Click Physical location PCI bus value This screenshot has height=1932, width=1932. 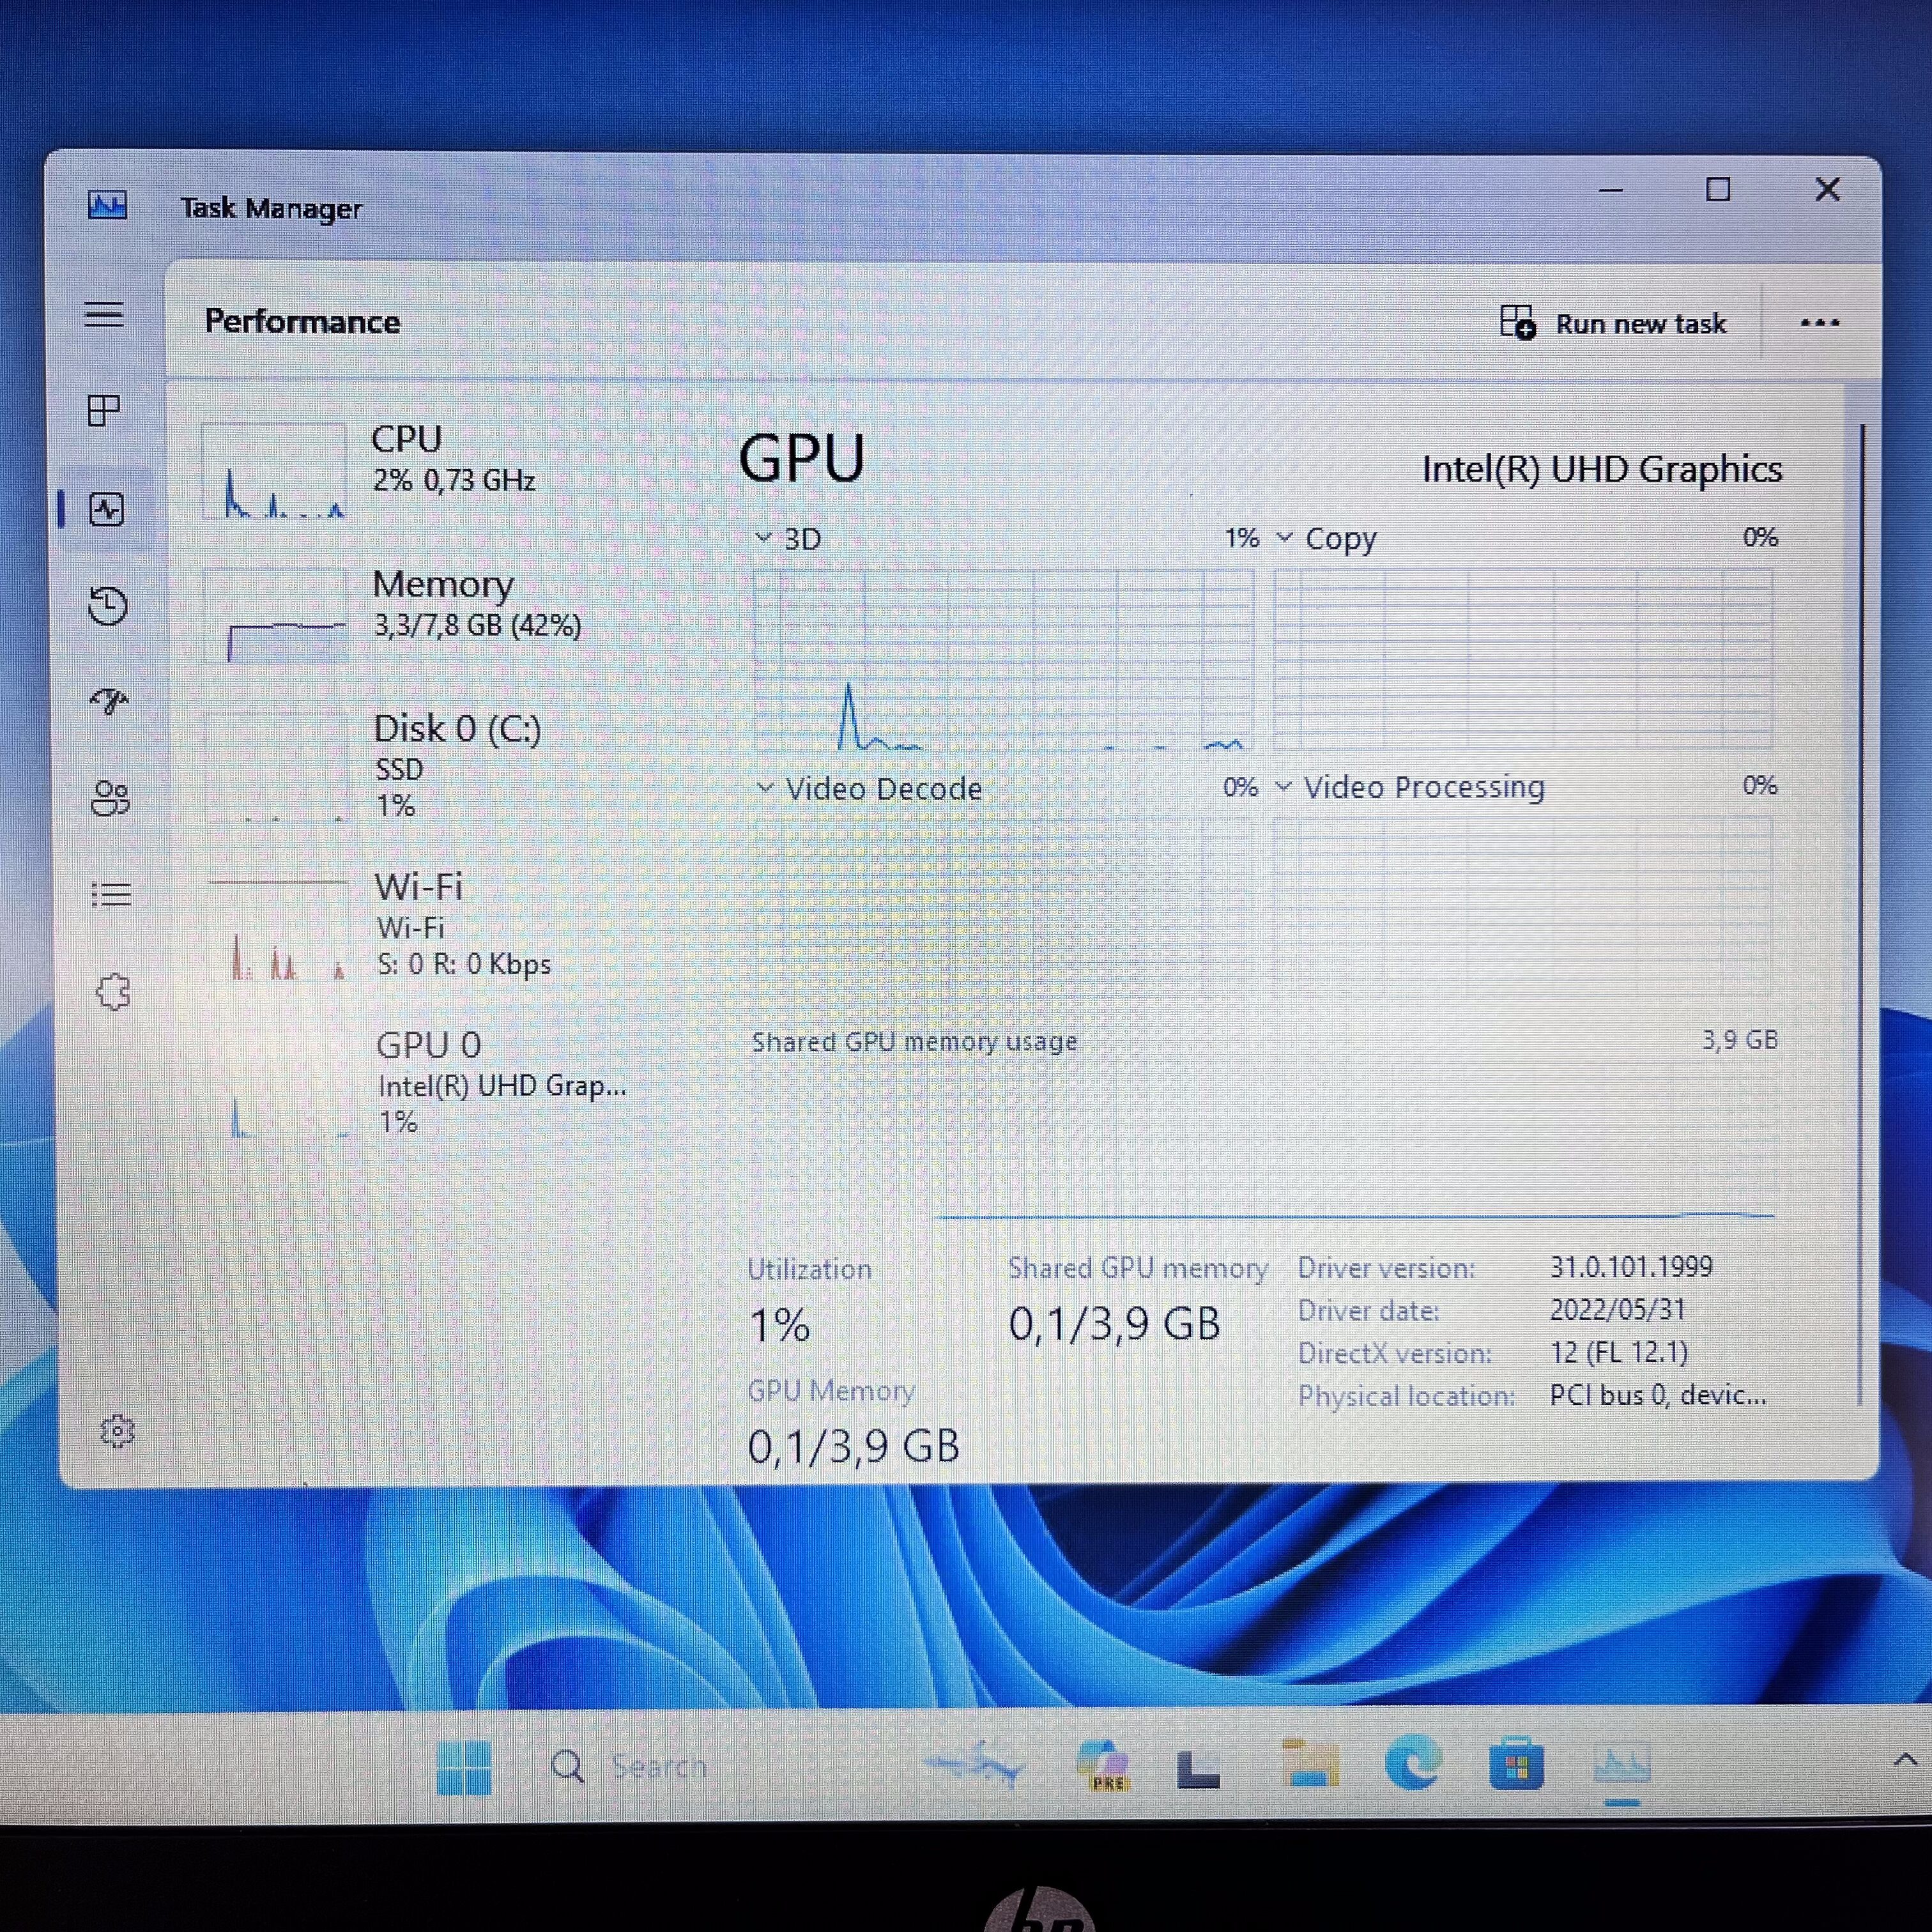click(x=1658, y=1395)
